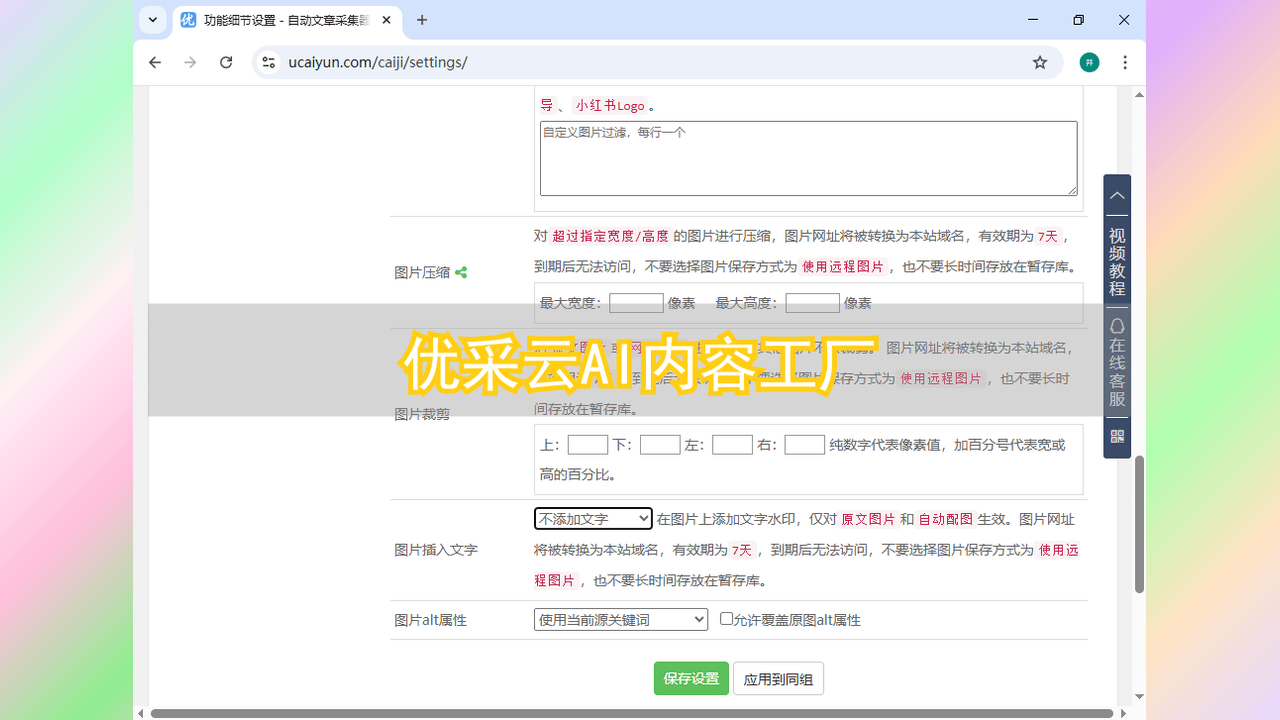Open a new browser tab
1280x720 pixels.
[x=422, y=20]
